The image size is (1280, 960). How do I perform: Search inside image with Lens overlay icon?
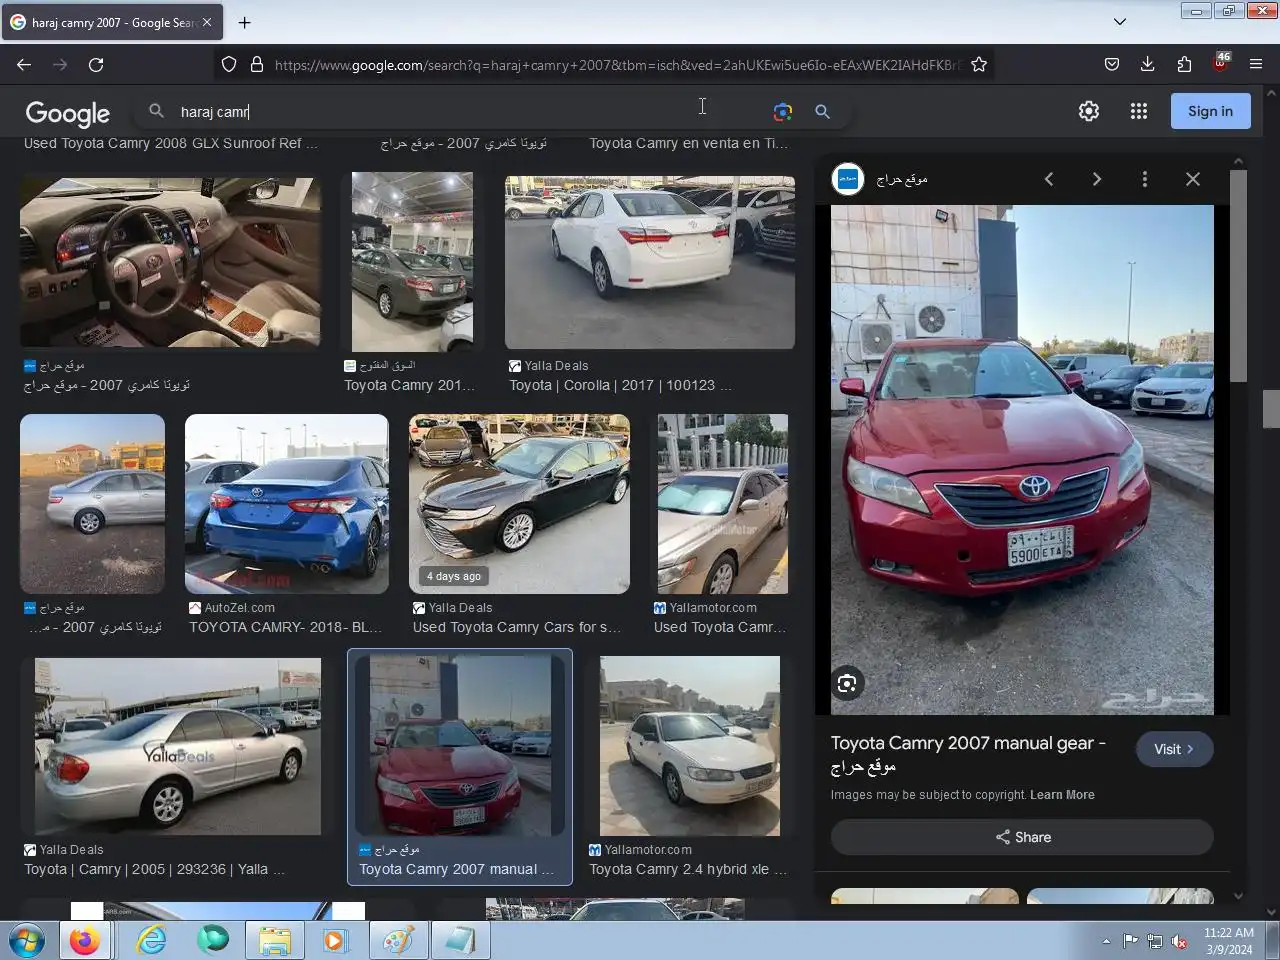coord(847,684)
